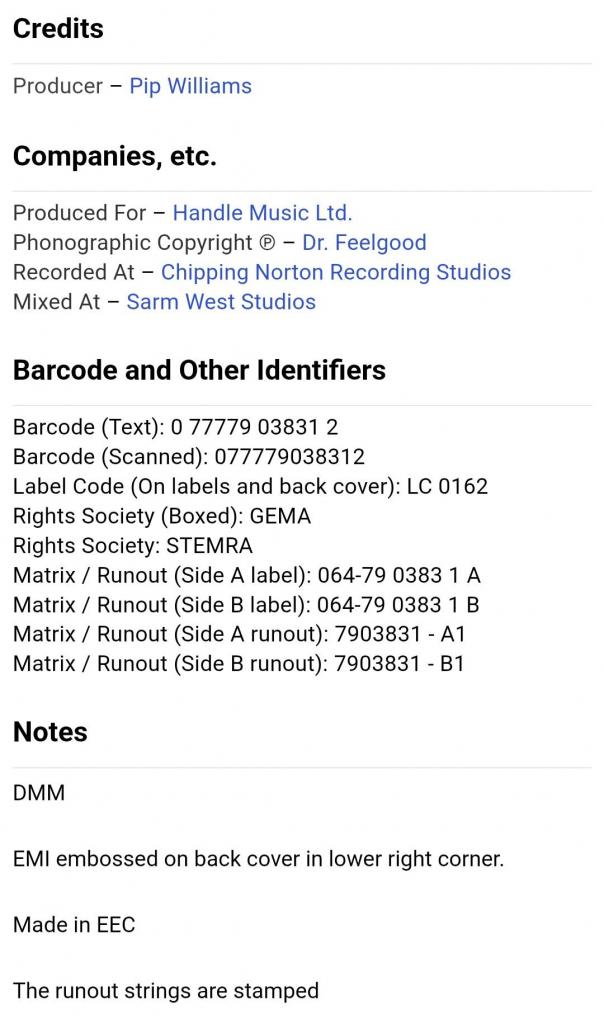Viewport: 604px width, 1024px height.
Task: Click the "Companies, etc." section heading
Action: point(114,156)
